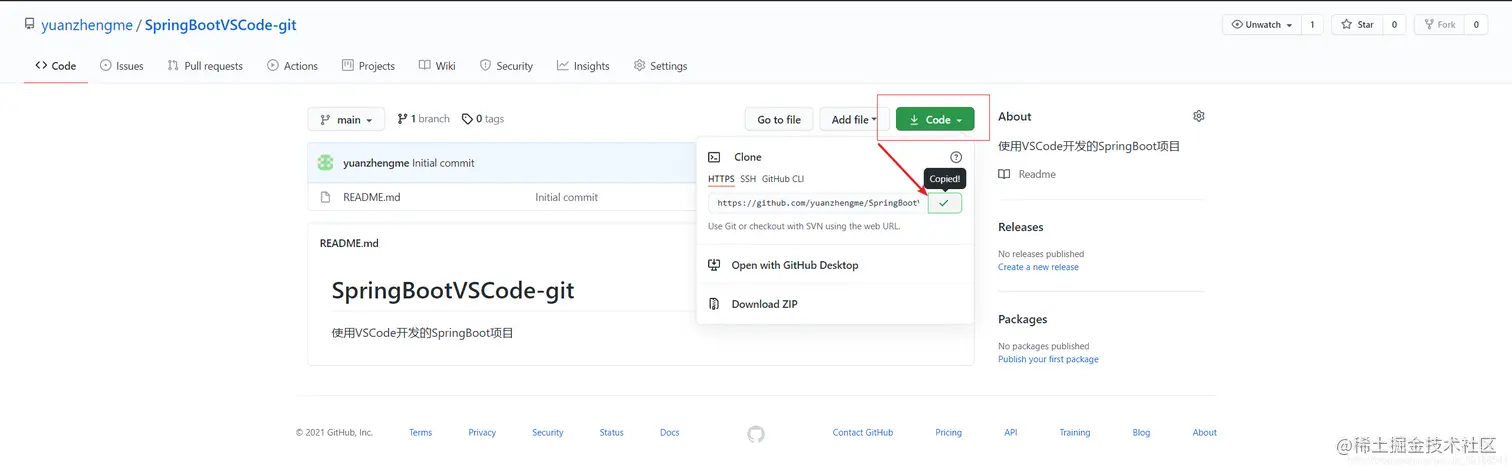Screen dimensions: 1512x471
Task: Open the Readme link in About
Action: click(1027, 174)
